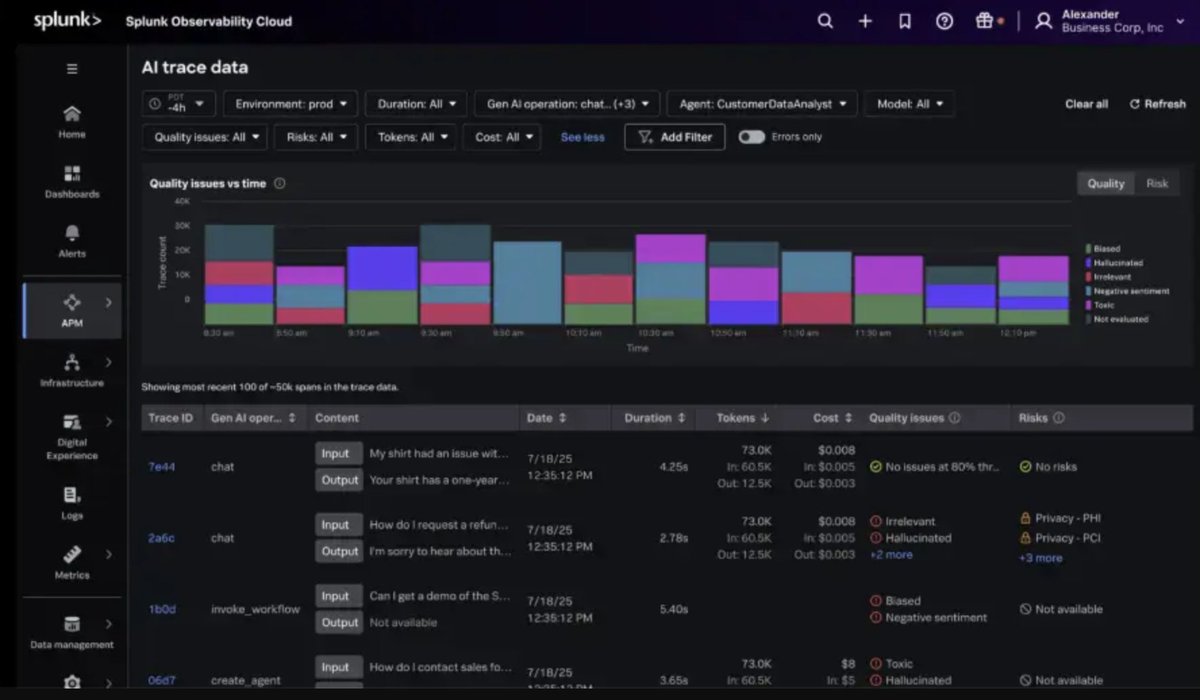
Task: Go to Home in the sidebar
Action: [72, 121]
